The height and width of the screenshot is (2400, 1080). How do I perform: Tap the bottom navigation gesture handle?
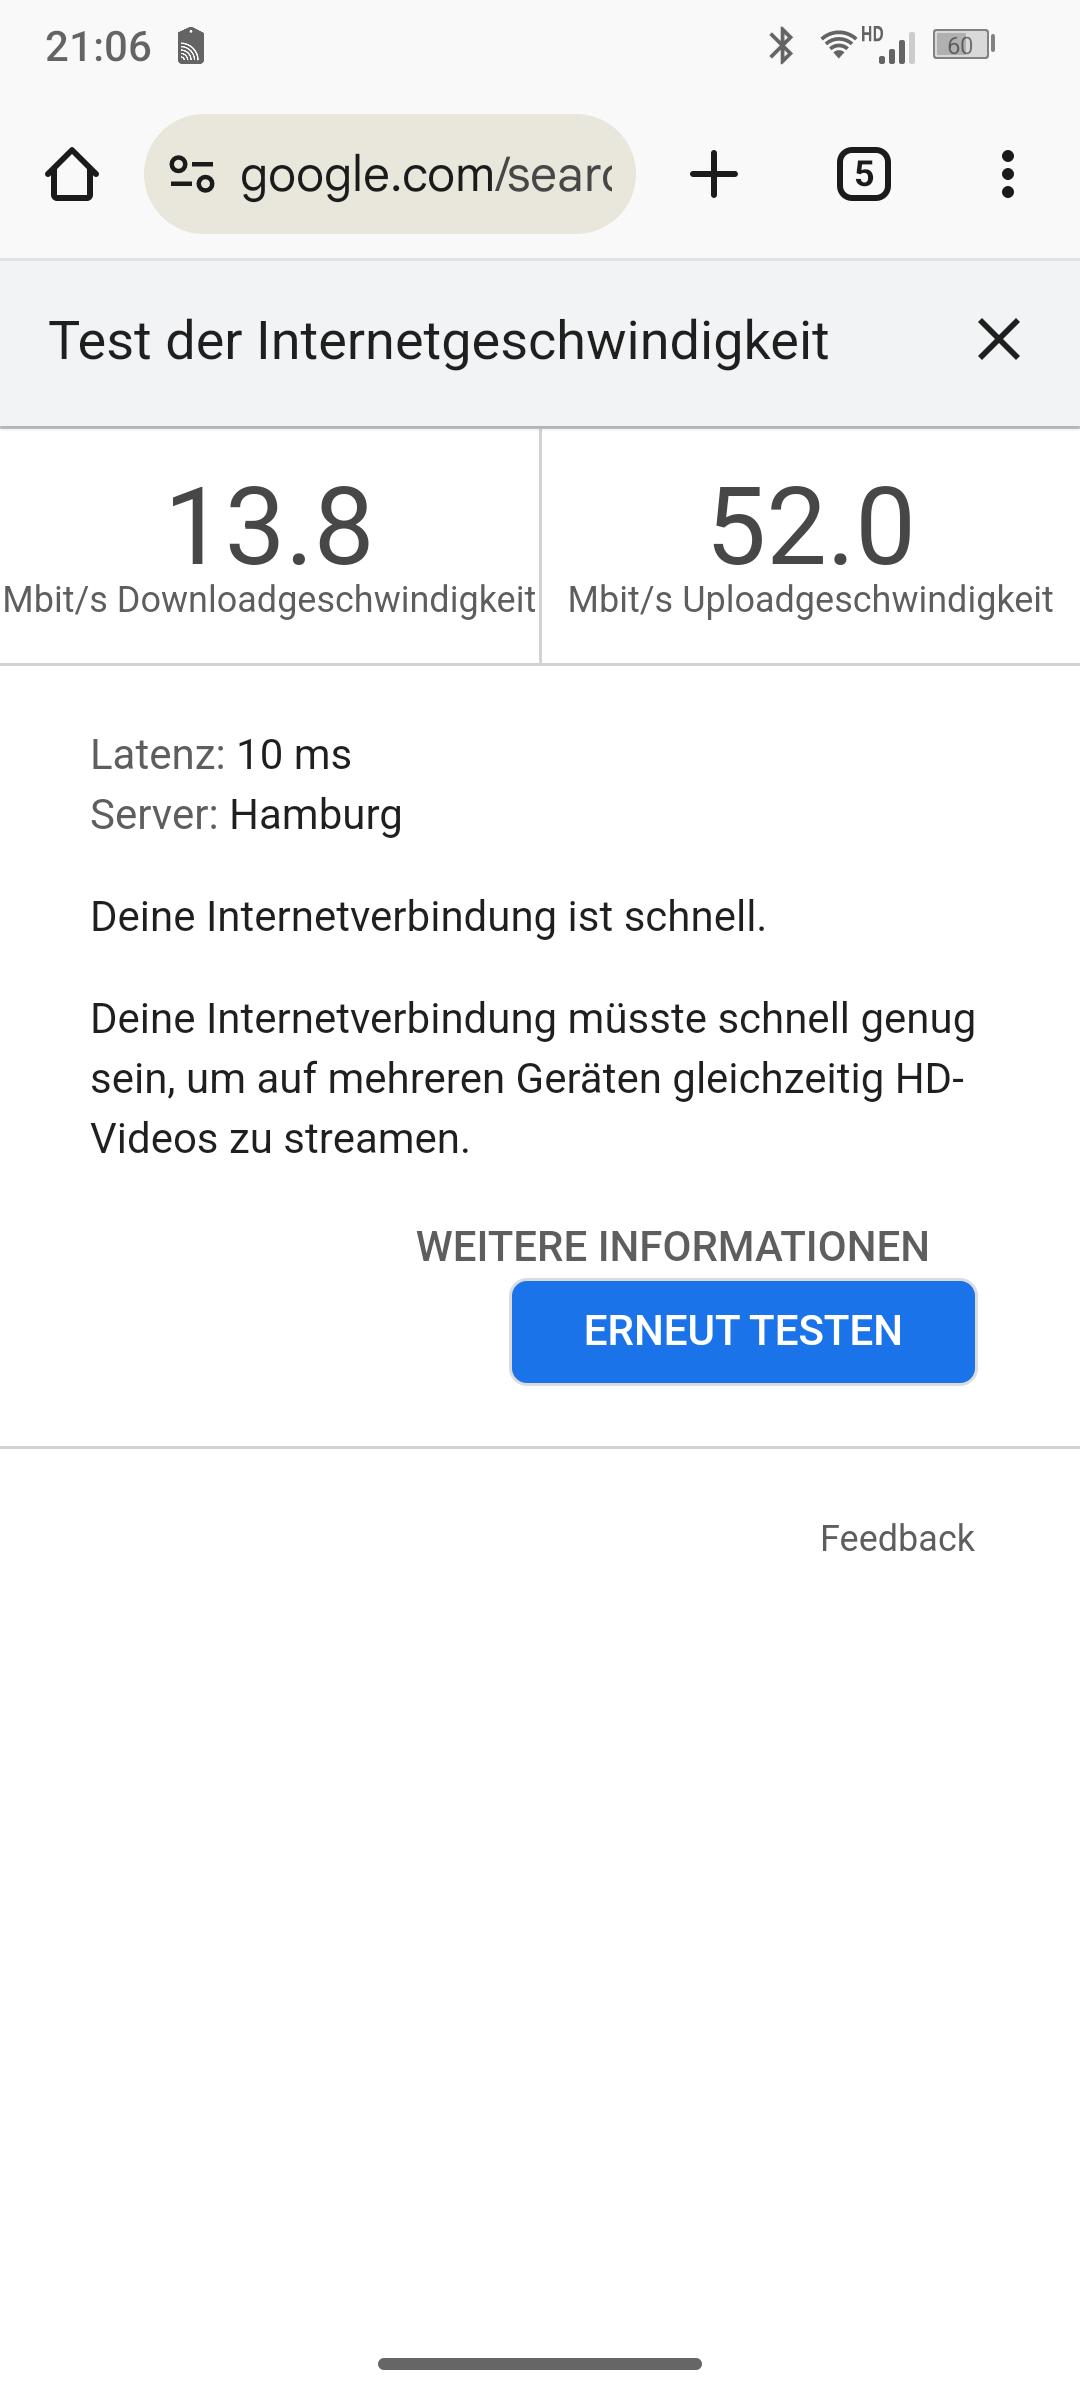540,2364
